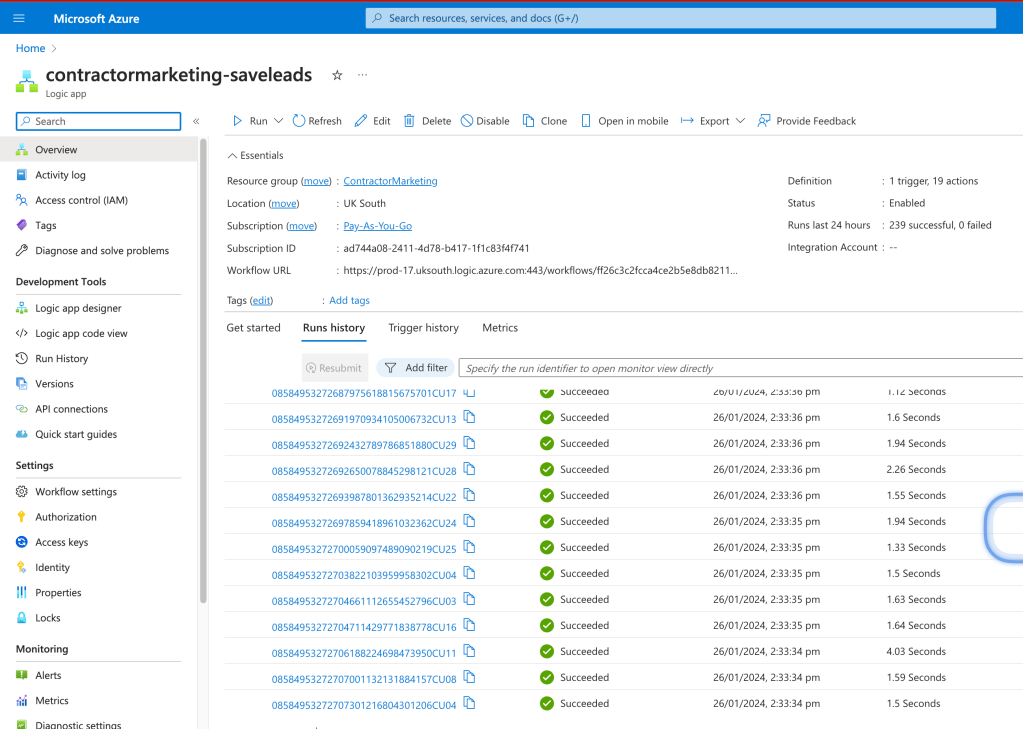Open Overview in the sidebar

click(x=99, y=149)
